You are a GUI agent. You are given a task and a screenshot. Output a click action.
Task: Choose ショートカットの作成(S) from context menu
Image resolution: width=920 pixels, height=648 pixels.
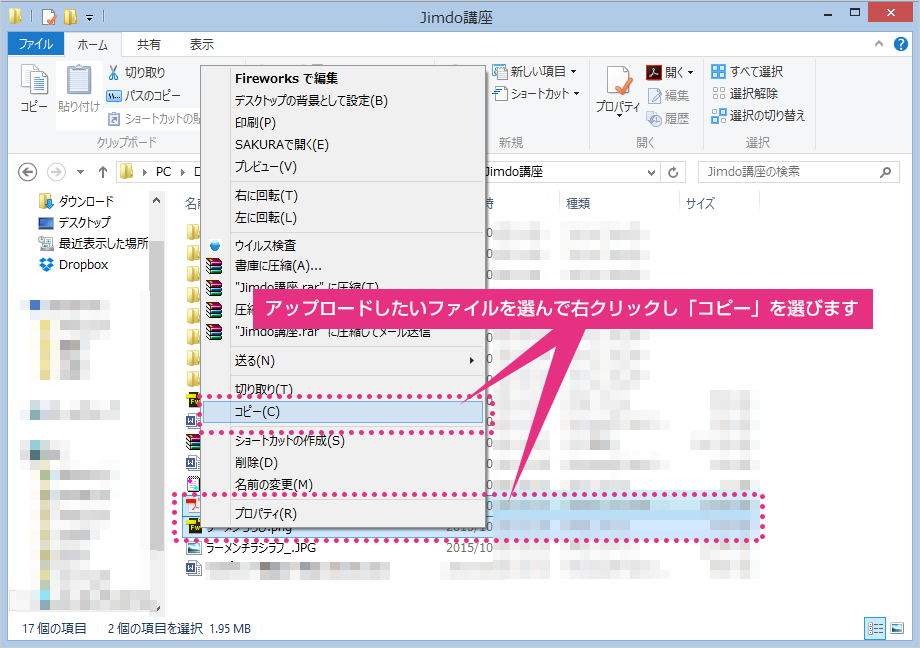coord(343,440)
